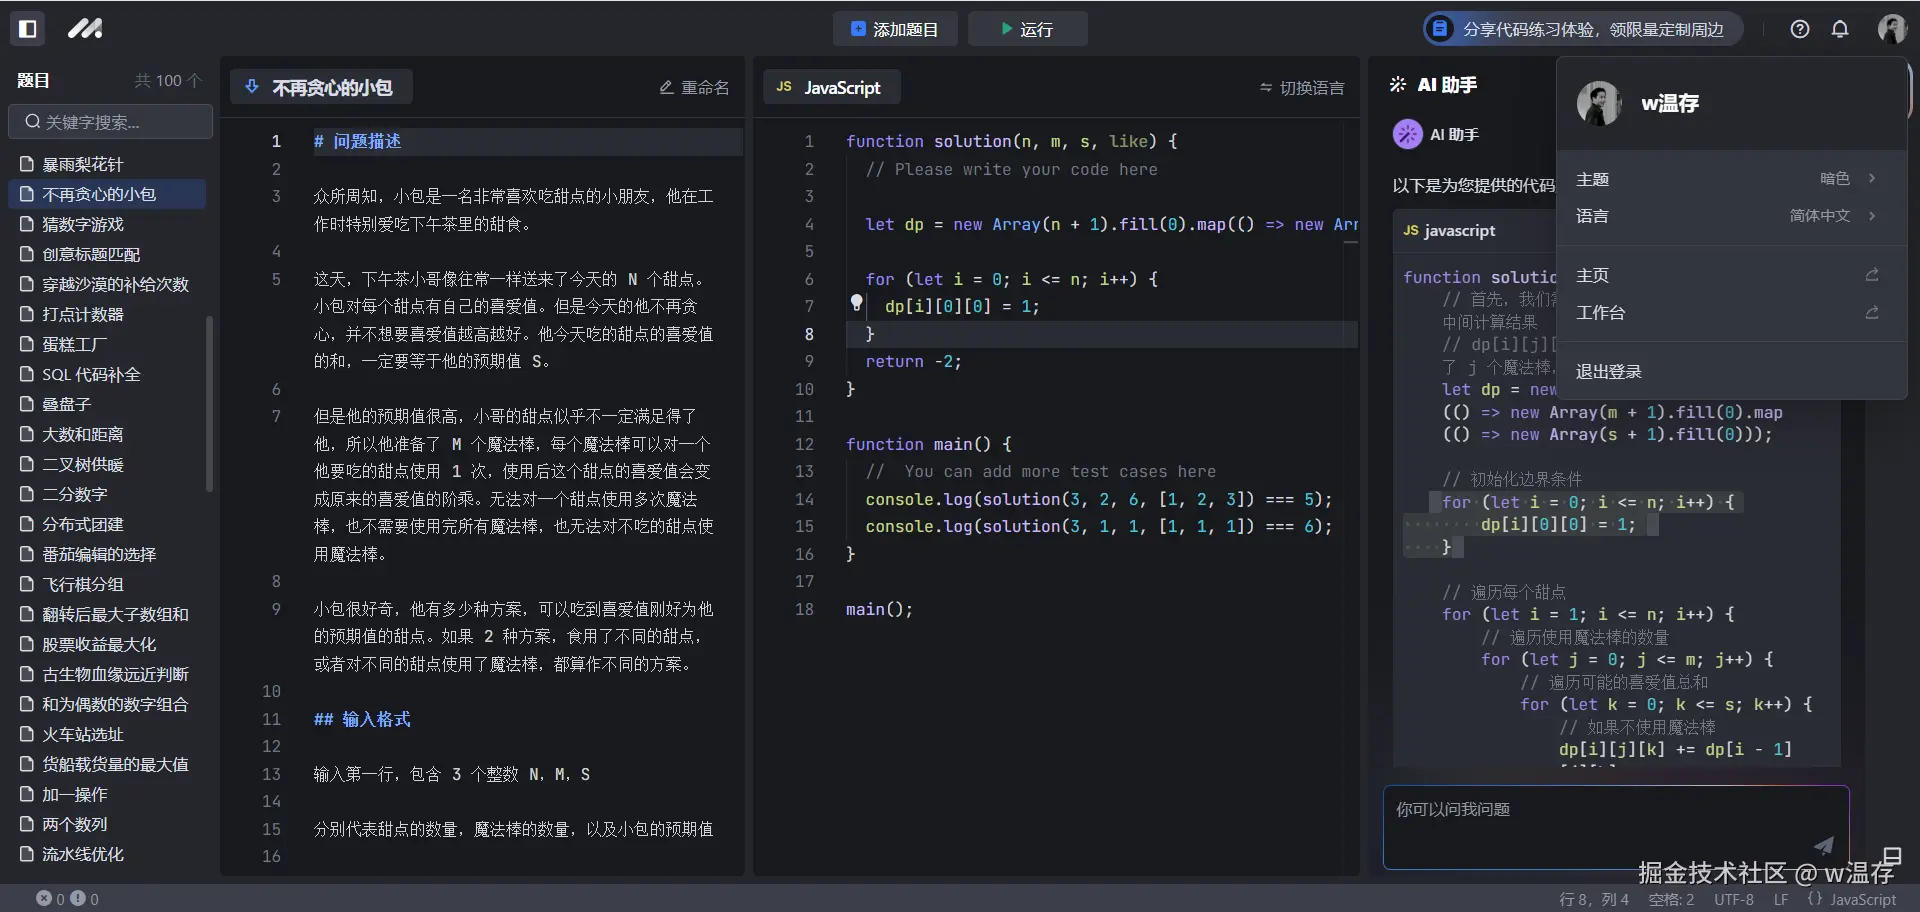Click the rename pencil icon

(666, 87)
